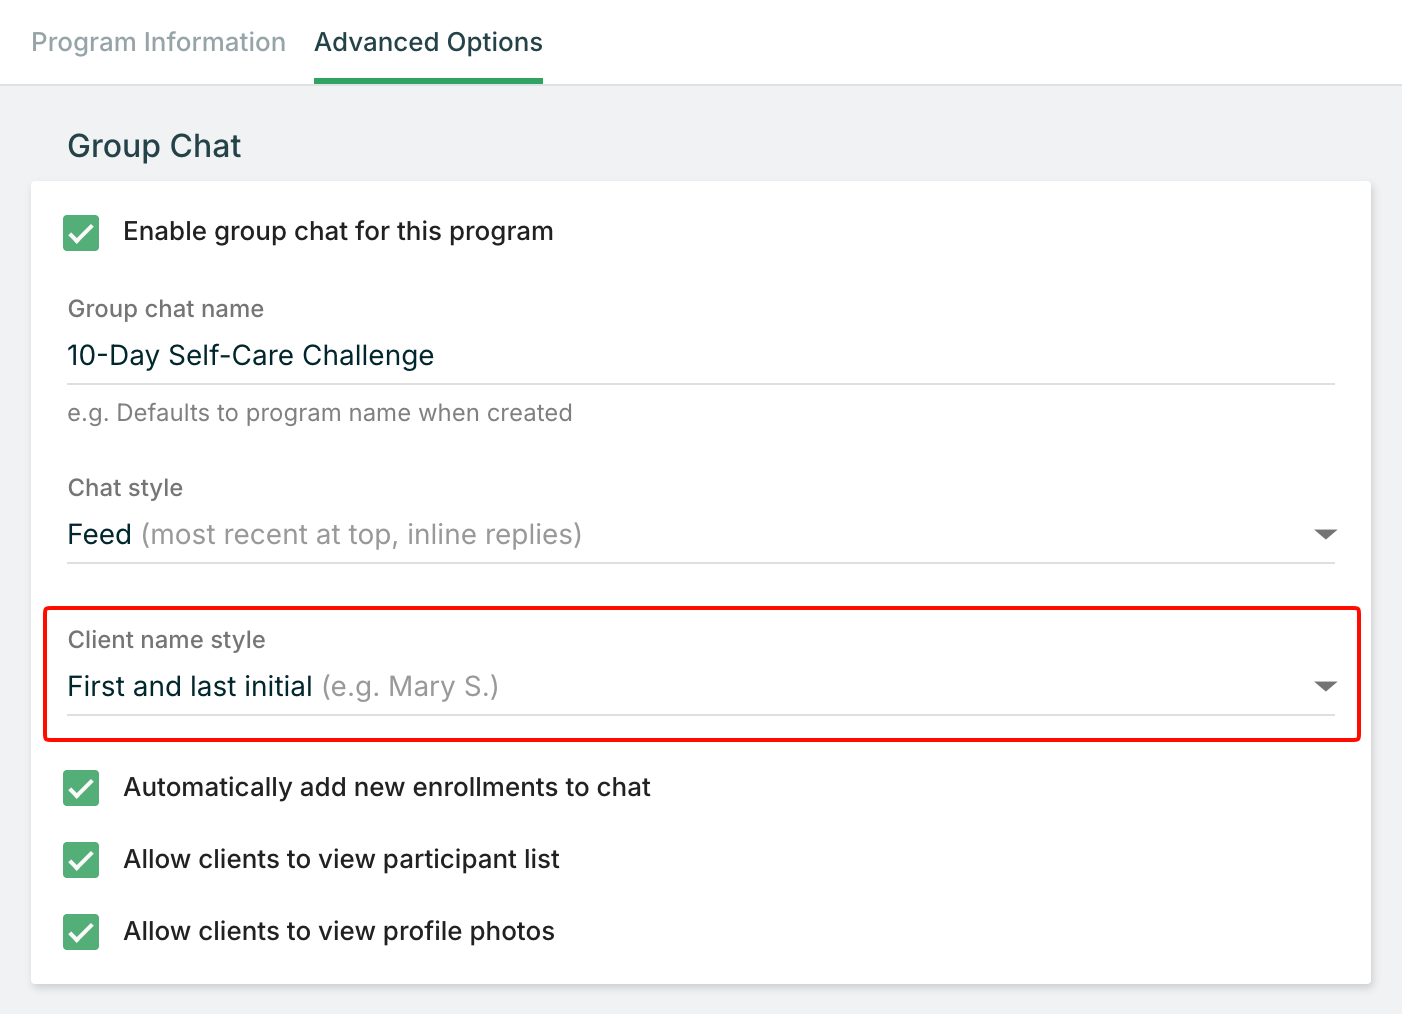Toggle the view profile photos checkbox box
1402x1014 pixels.
[81, 932]
